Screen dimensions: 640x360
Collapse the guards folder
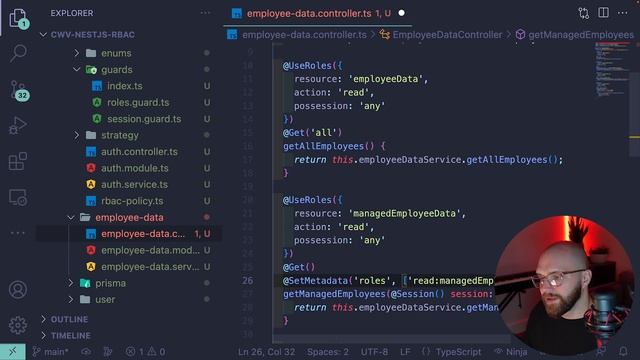click(x=117, y=70)
